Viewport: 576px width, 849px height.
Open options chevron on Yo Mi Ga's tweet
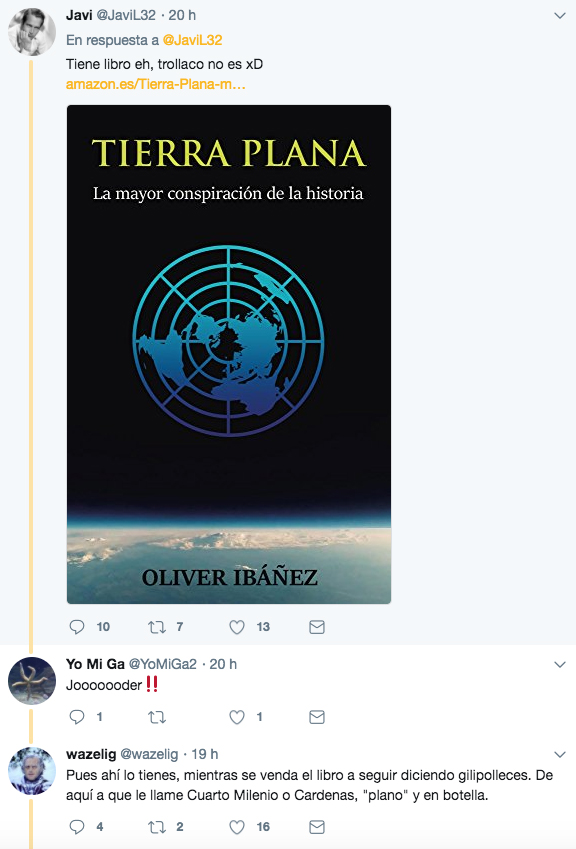[560, 664]
